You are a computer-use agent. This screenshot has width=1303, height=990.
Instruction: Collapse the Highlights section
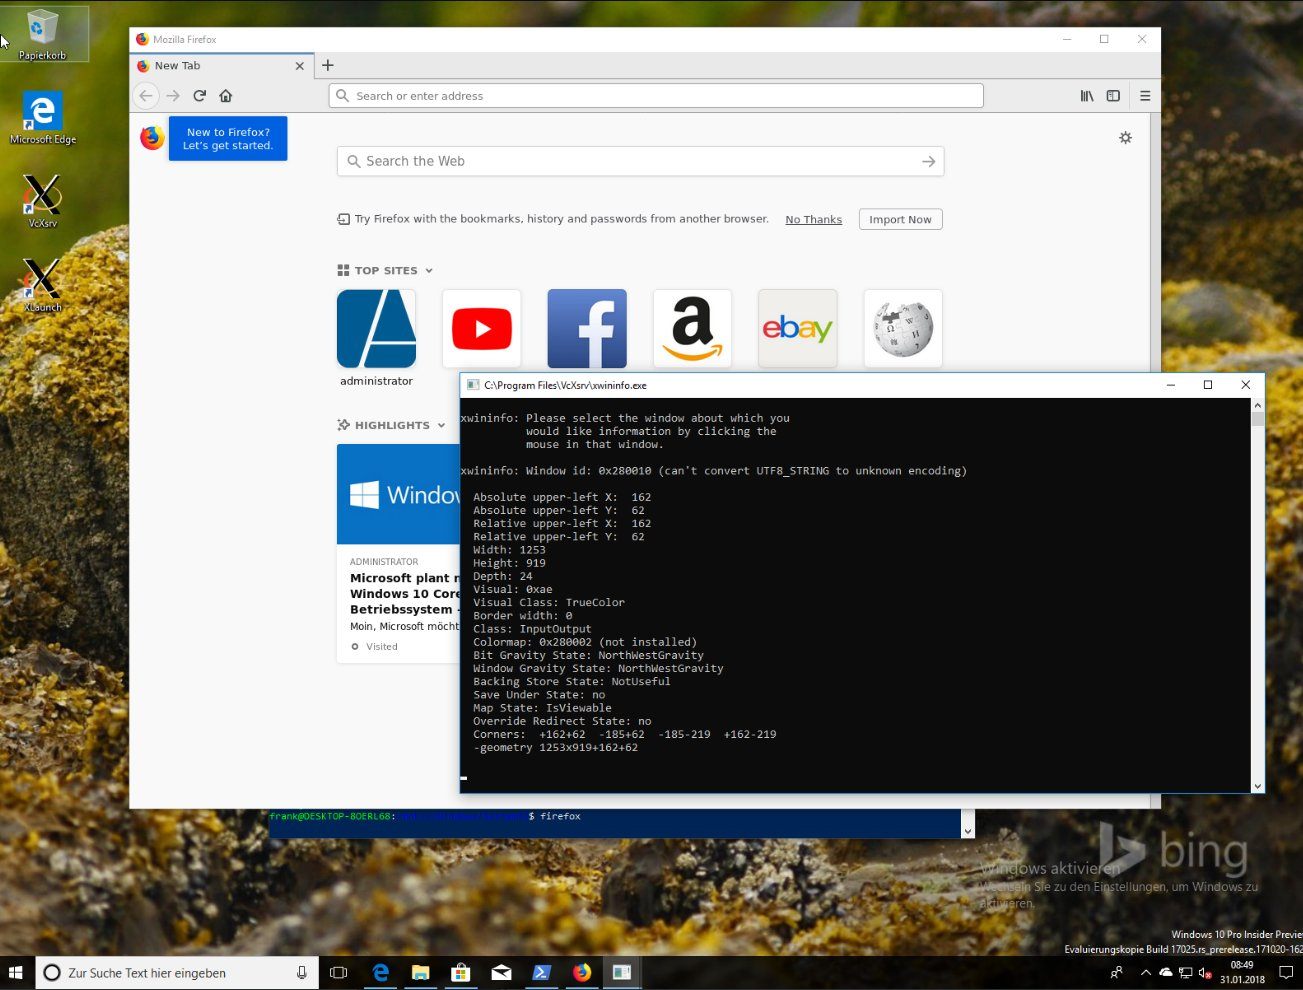(441, 426)
